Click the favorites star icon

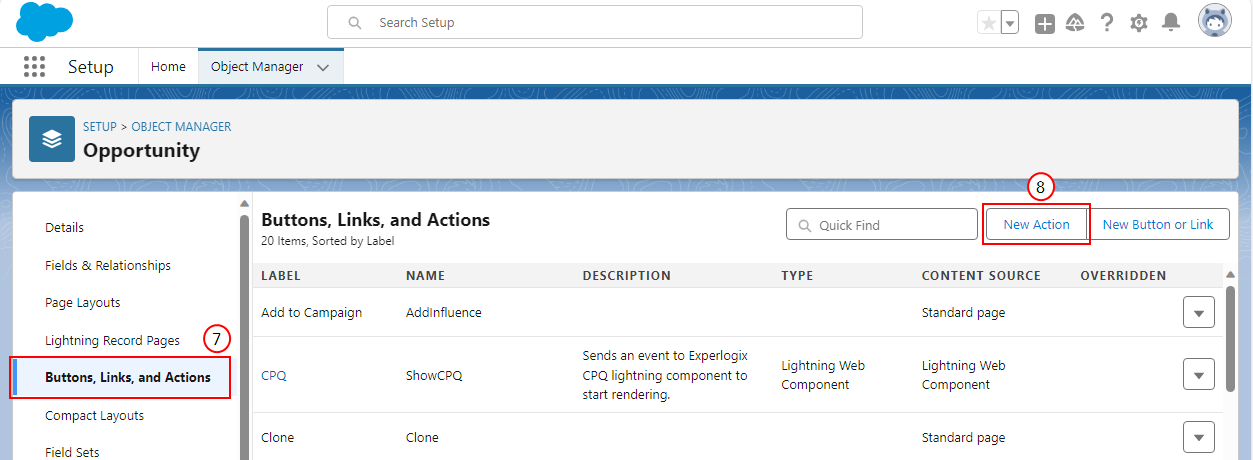click(x=988, y=23)
